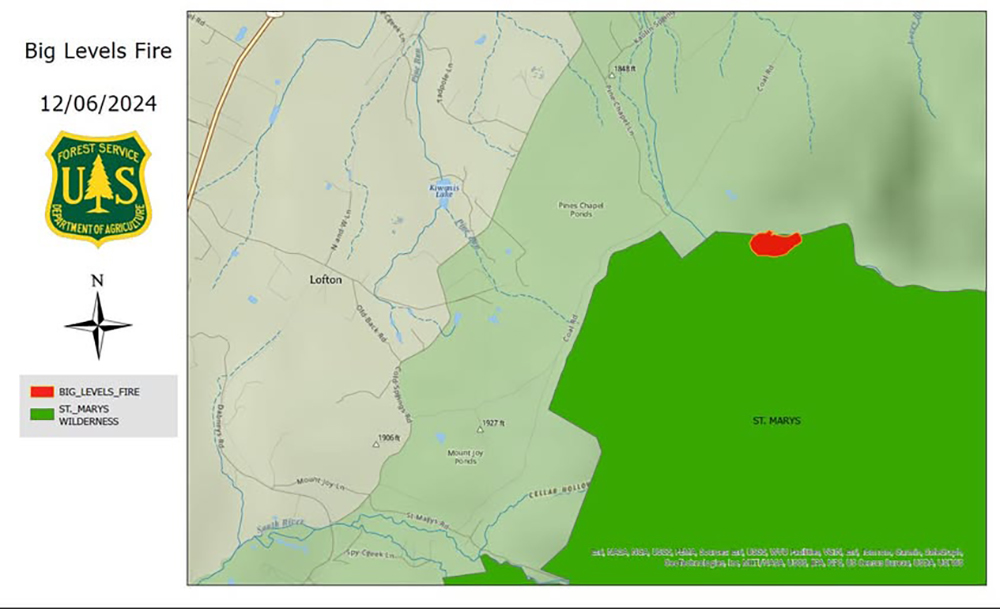Click the BIG_LEVELS_FIRE legend text
The width and height of the screenshot is (1000, 609).
[x=99, y=392]
